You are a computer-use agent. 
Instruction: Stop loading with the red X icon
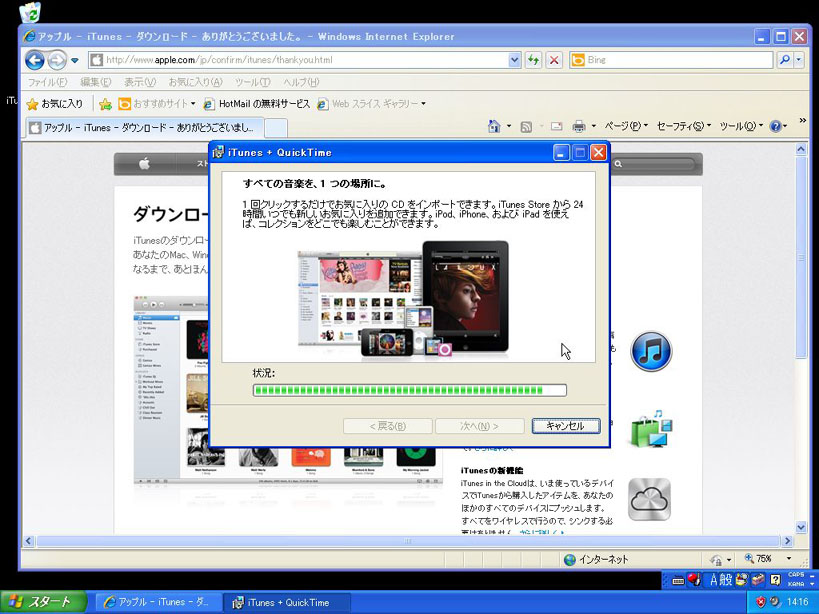pyautogui.click(x=554, y=60)
